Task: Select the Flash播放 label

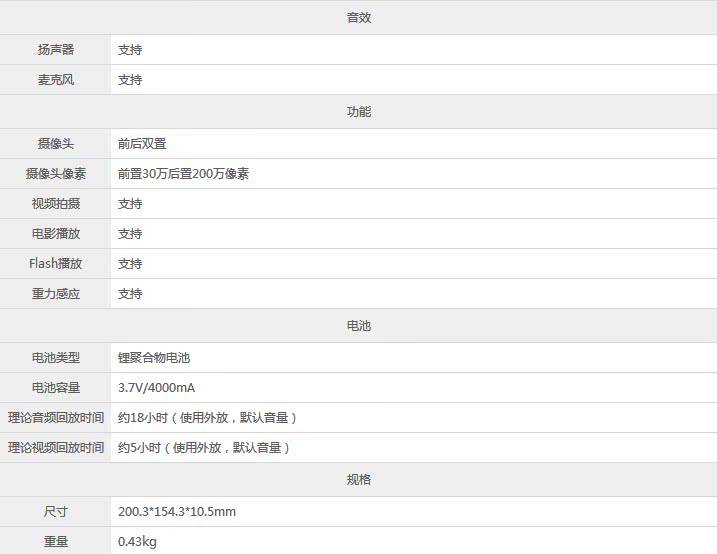Action: pyautogui.click(x=55, y=263)
